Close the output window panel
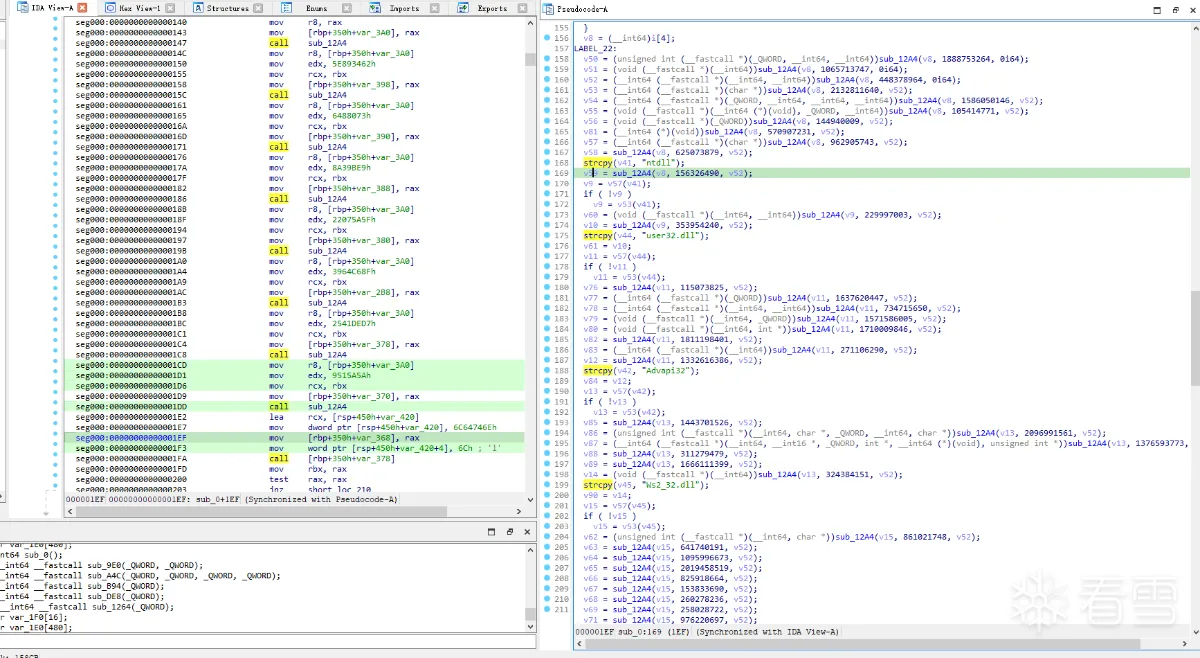This screenshot has width=1200, height=658. coord(527,531)
